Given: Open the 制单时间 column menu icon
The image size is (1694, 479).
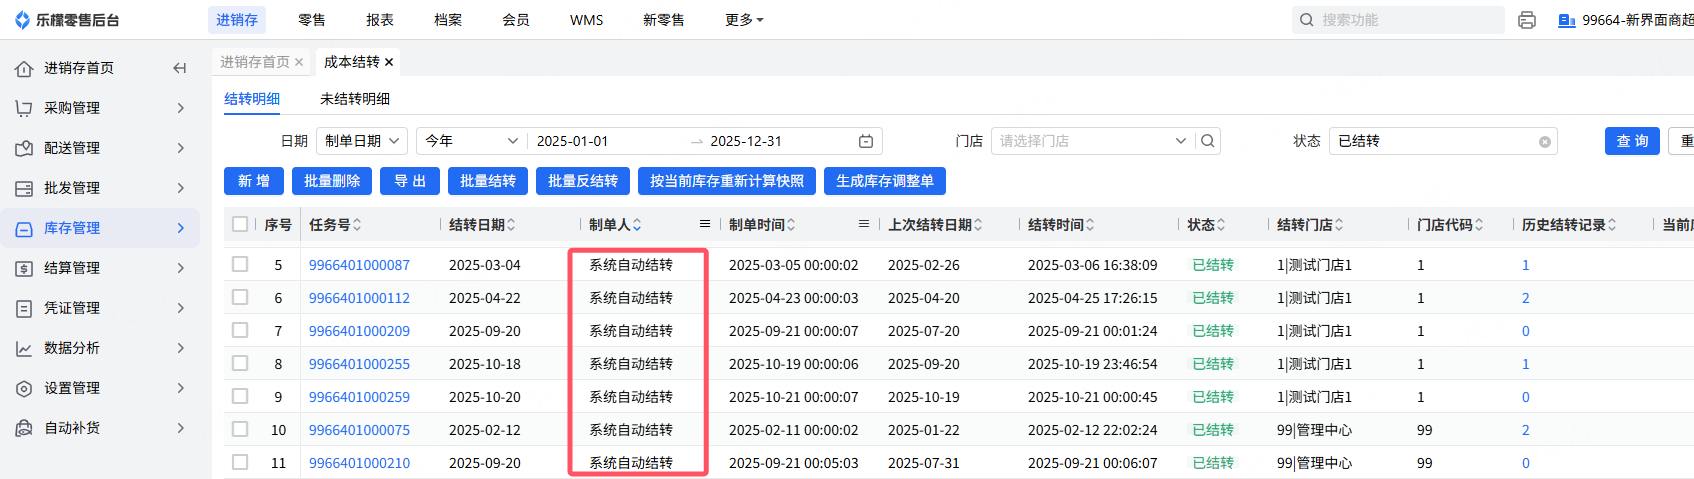Looking at the screenshot, I should pos(864,224).
